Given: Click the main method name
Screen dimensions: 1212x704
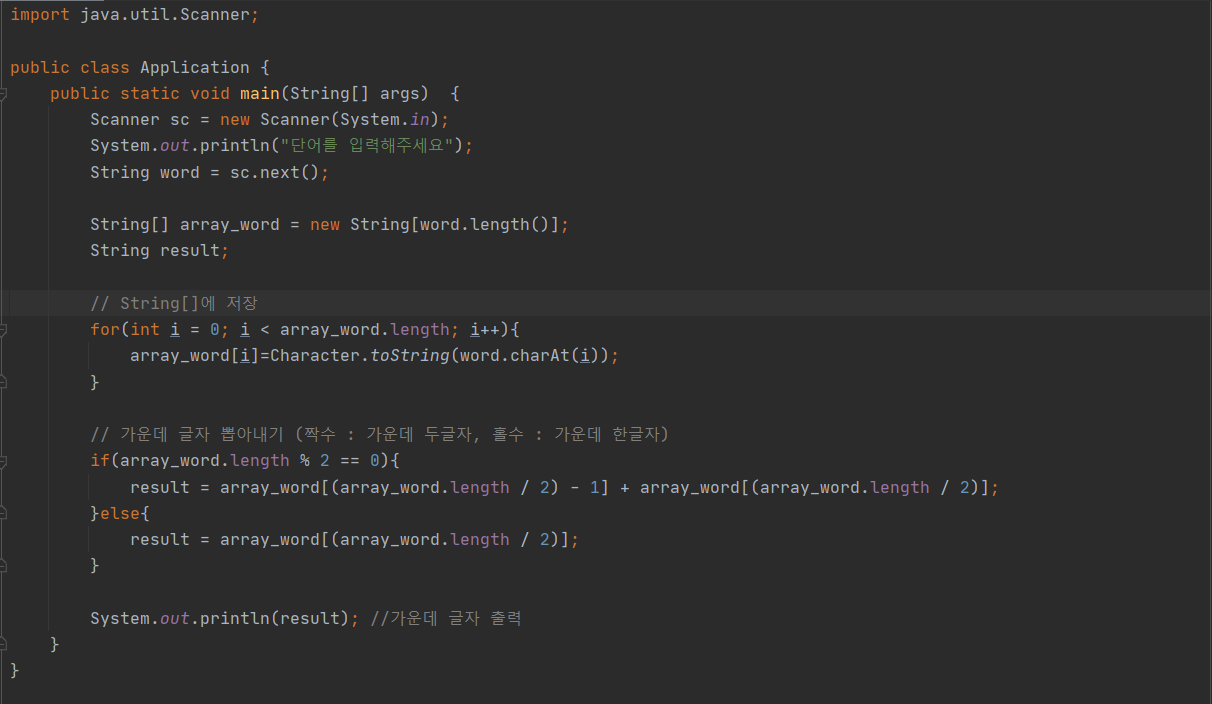Looking at the screenshot, I should coord(259,94).
